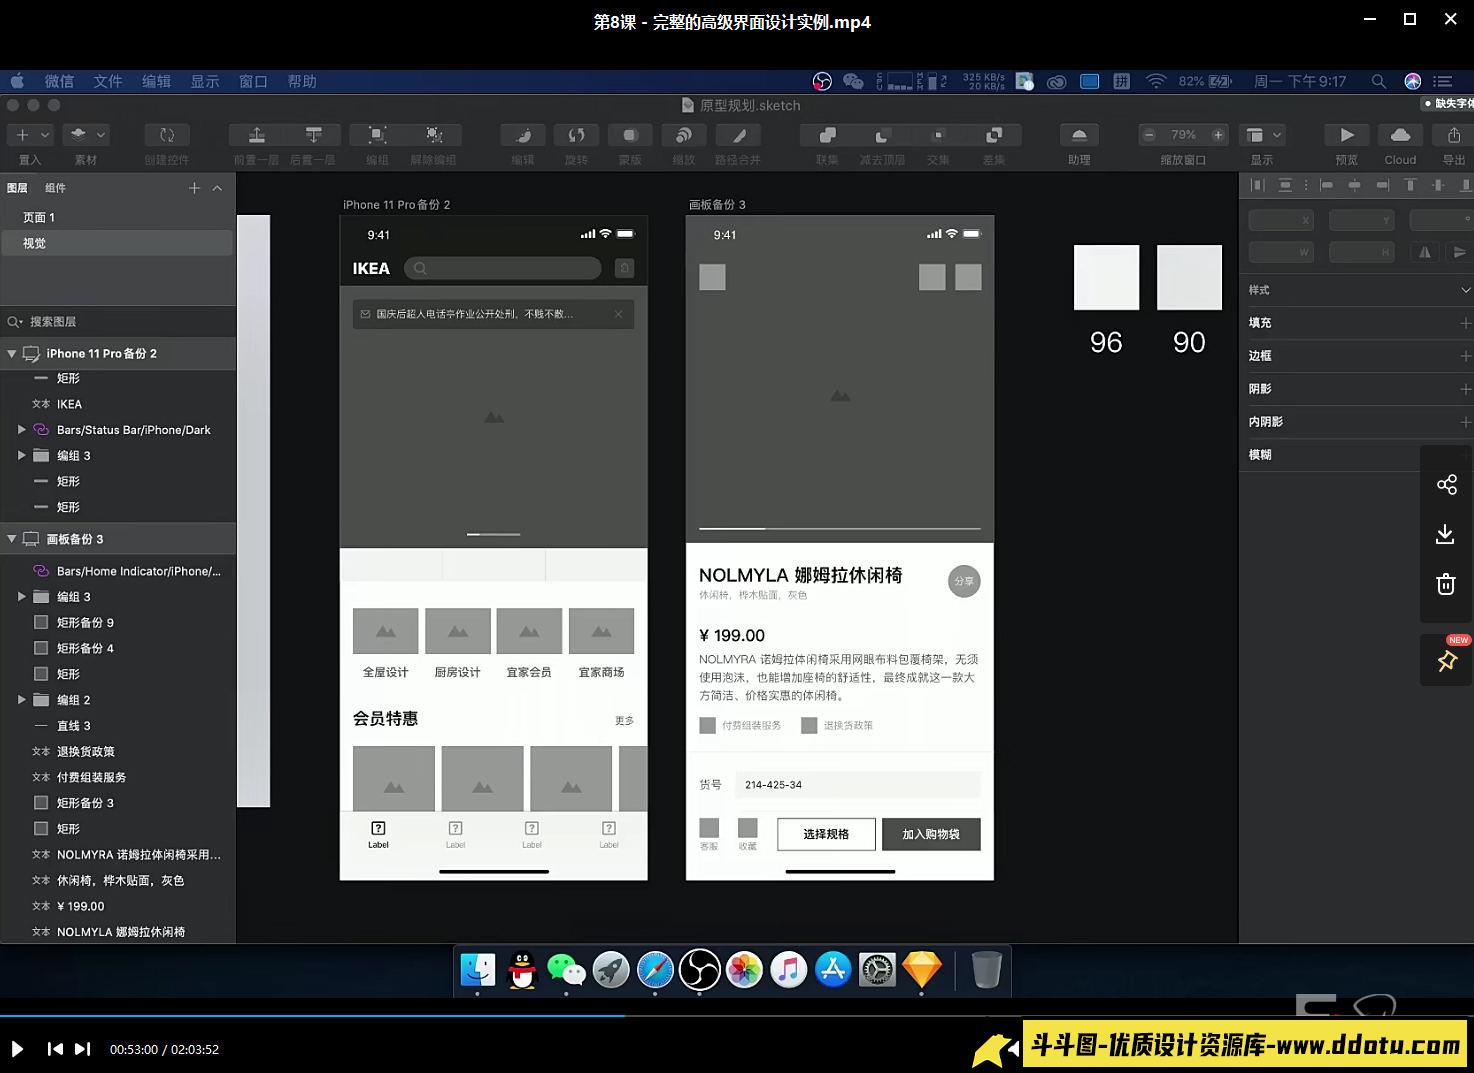Collapse the iPhone 11 Pro 备份 2 artboard
This screenshot has height=1073, width=1474.
point(12,353)
